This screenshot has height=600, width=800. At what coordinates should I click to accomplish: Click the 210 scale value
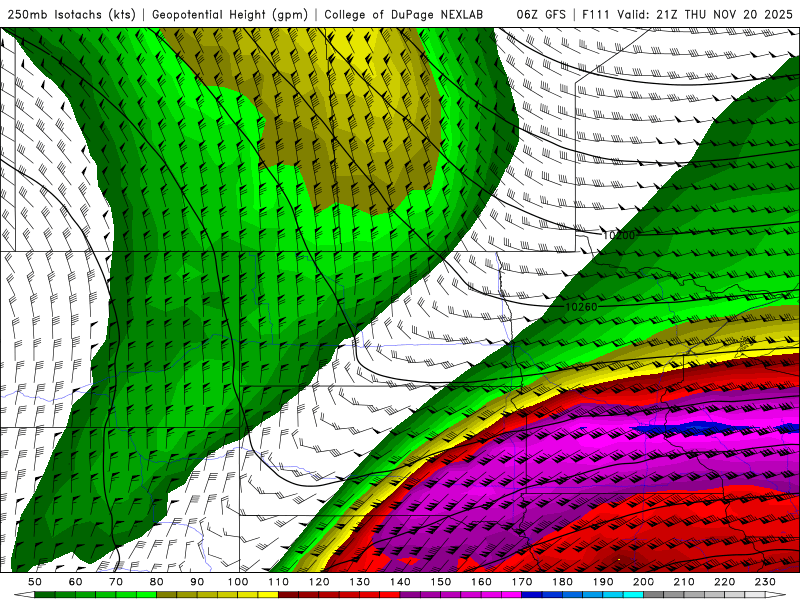684,582
